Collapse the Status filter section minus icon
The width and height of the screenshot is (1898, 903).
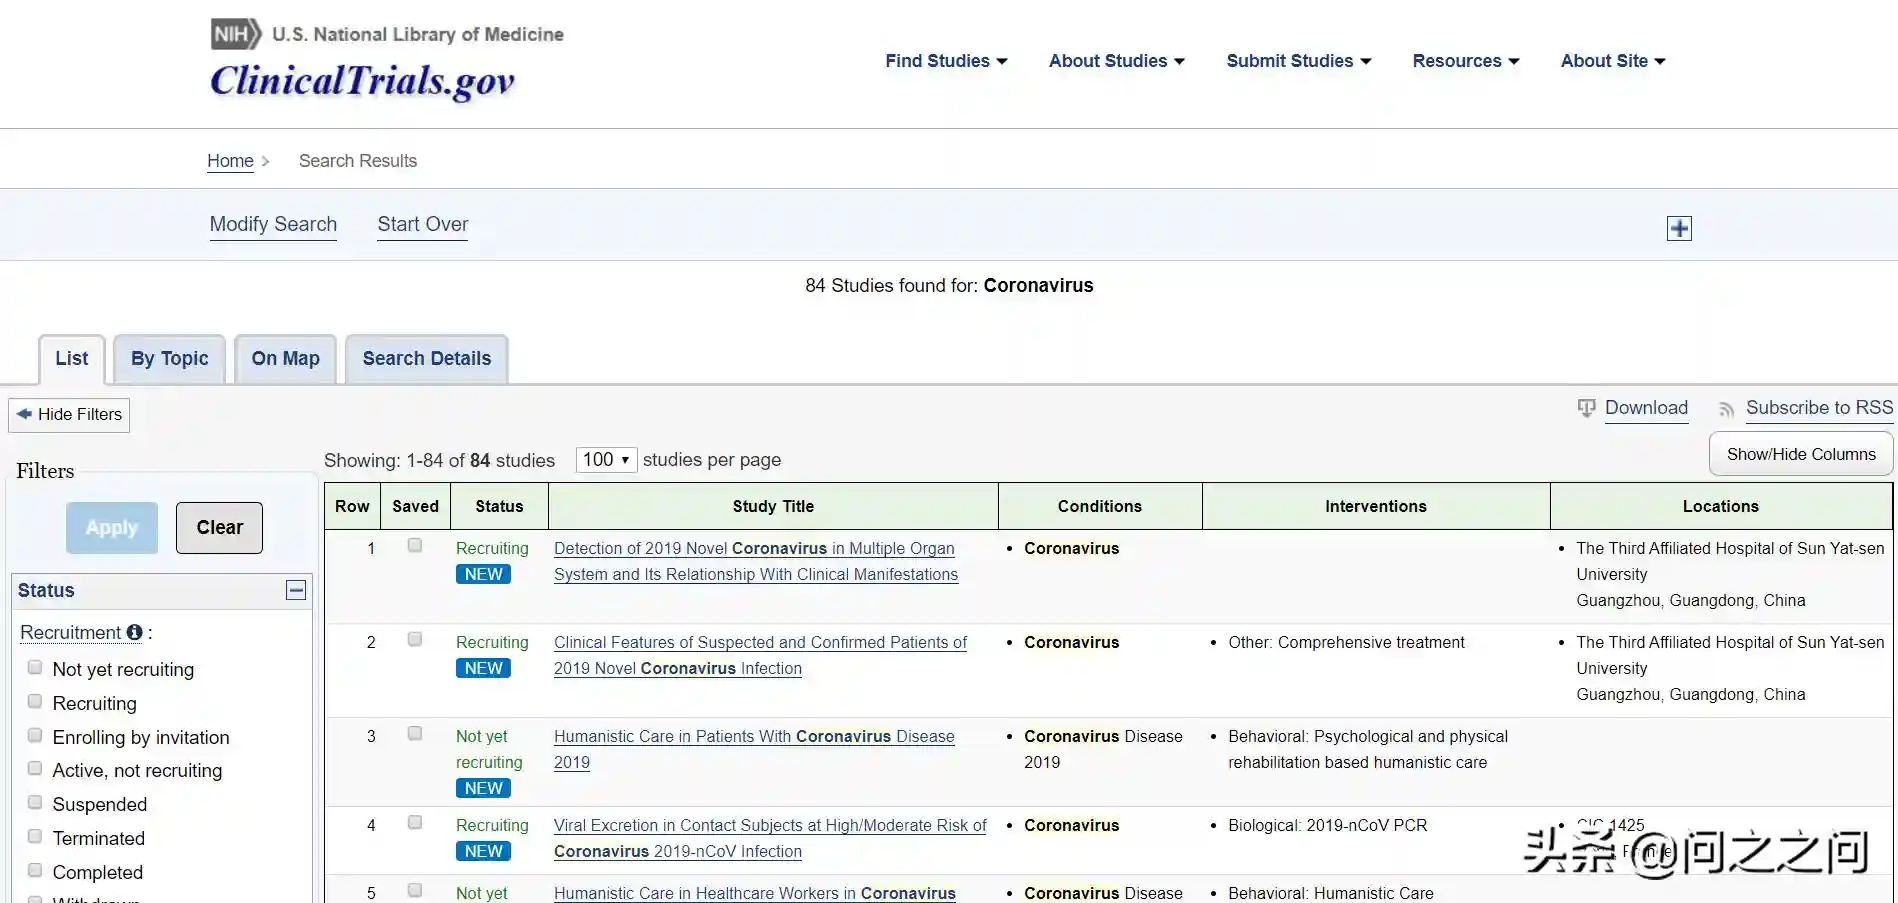pos(296,590)
